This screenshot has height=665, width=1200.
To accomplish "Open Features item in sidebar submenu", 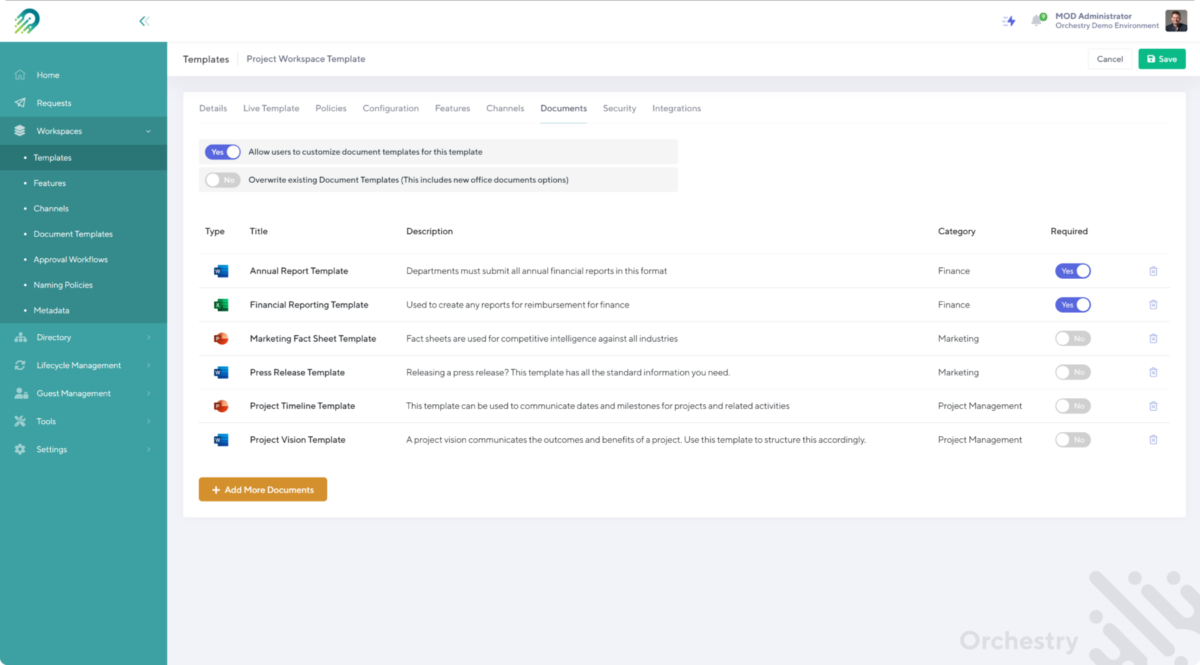I will point(50,183).
